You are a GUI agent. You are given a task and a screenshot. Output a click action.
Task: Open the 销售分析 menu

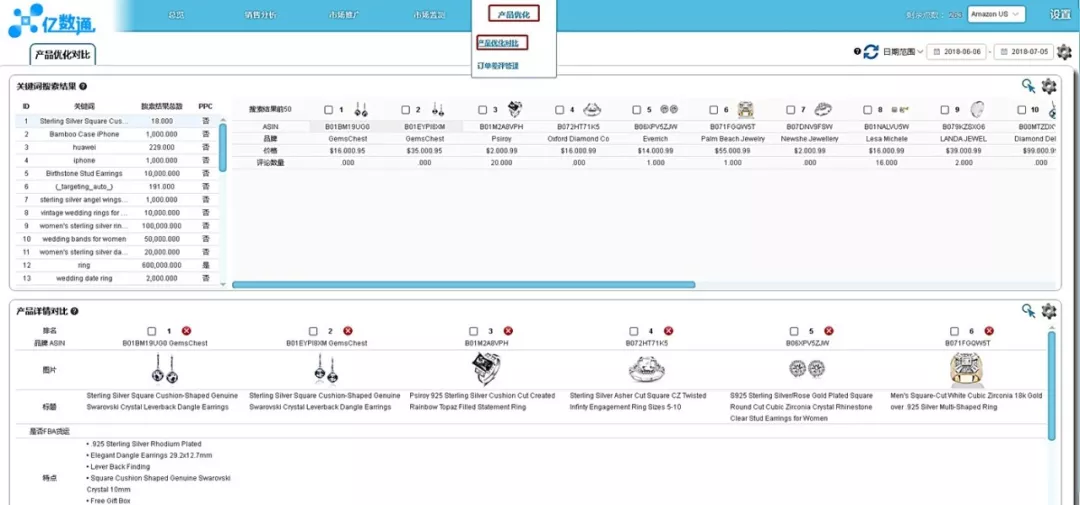(260, 14)
